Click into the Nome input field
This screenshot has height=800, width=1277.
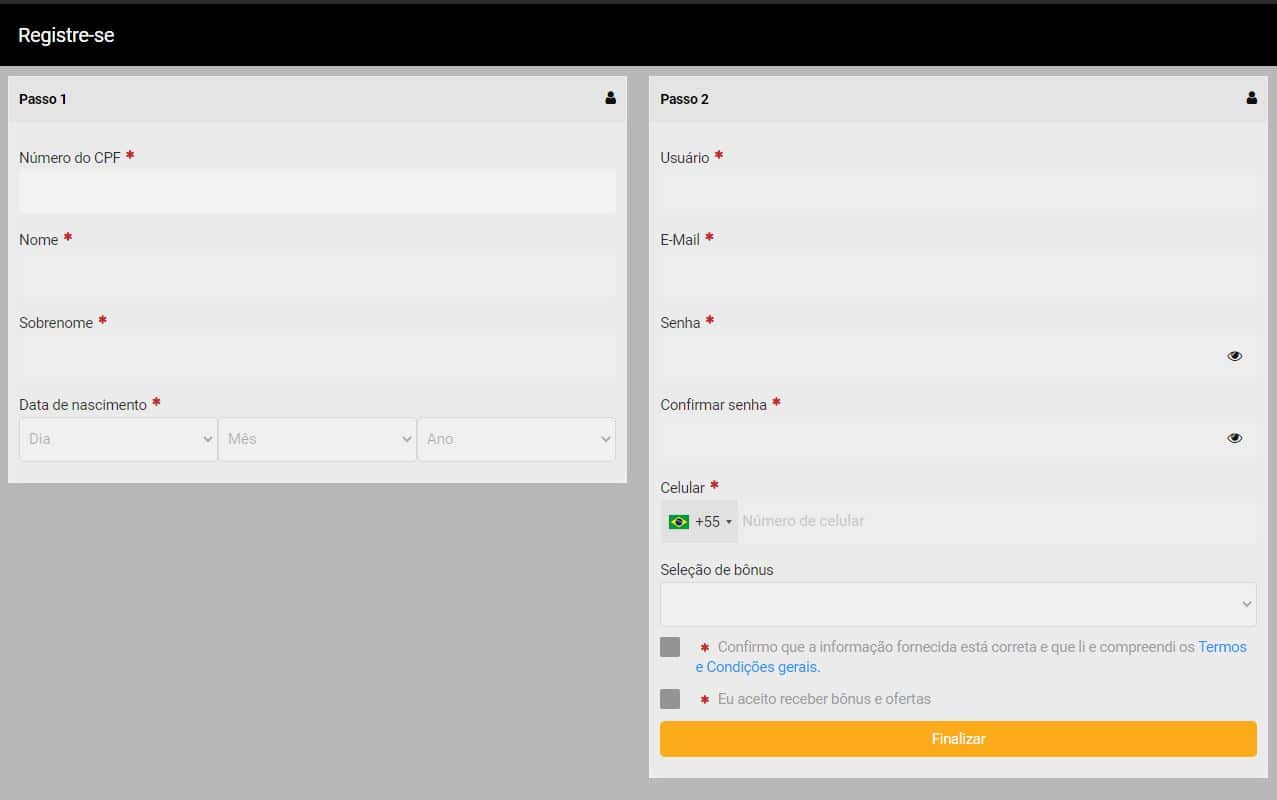coord(317,273)
